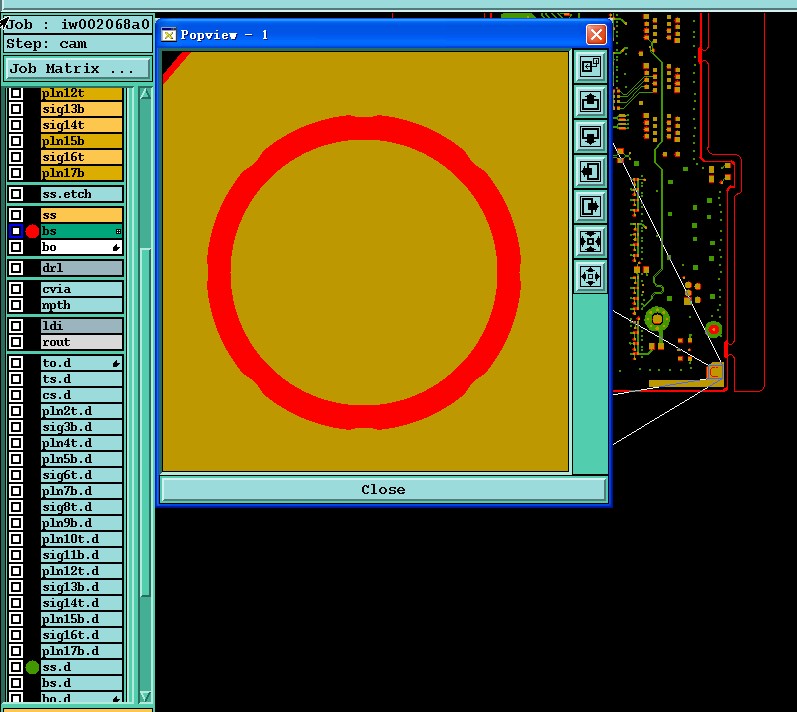
Task: Select the ts.d layer name
Action: point(81,379)
